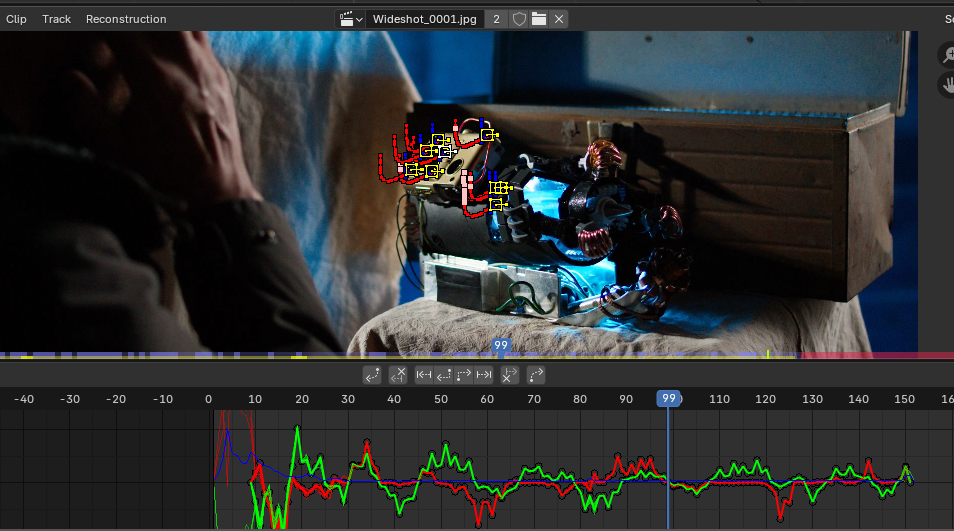Click the Clear Track Path After icon
The height and width of the screenshot is (531, 954).
[510, 375]
